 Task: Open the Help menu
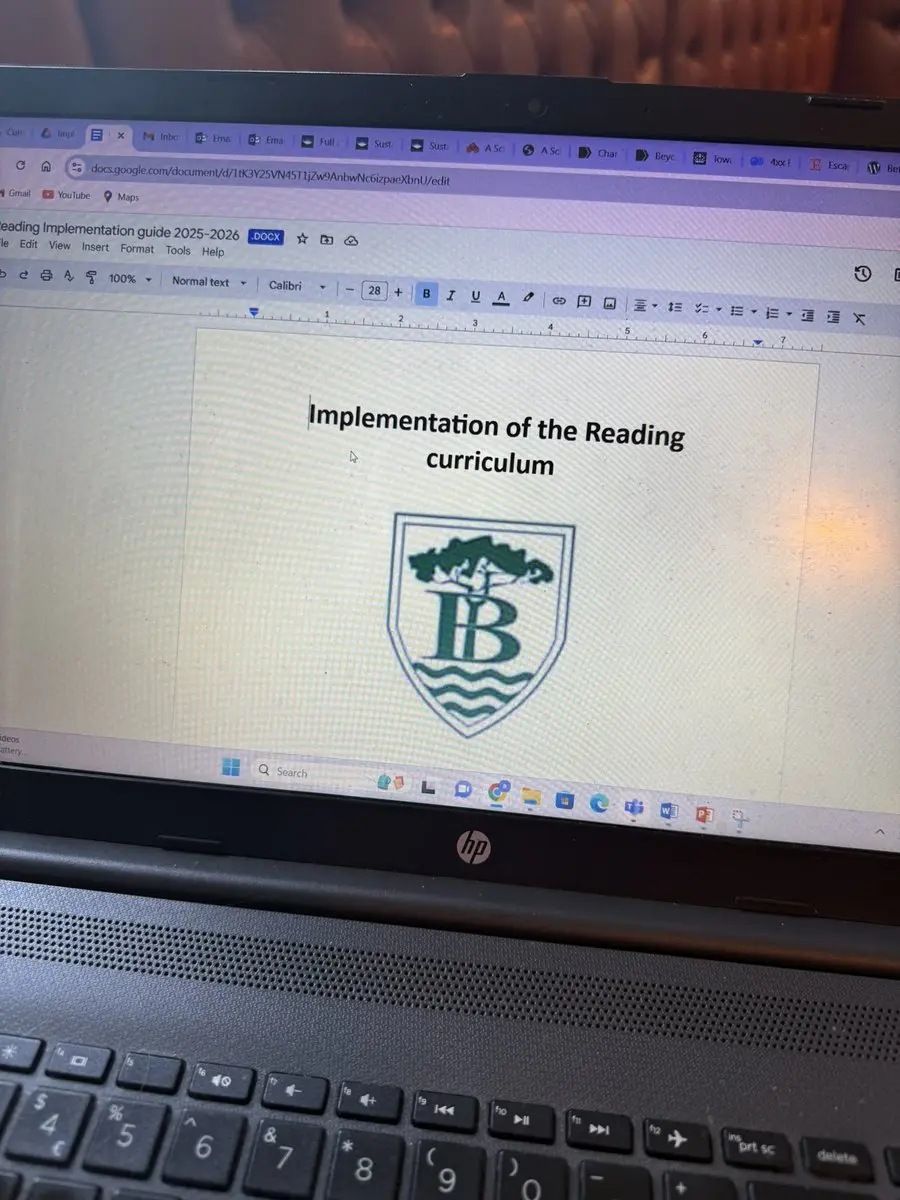click(213, 252)
